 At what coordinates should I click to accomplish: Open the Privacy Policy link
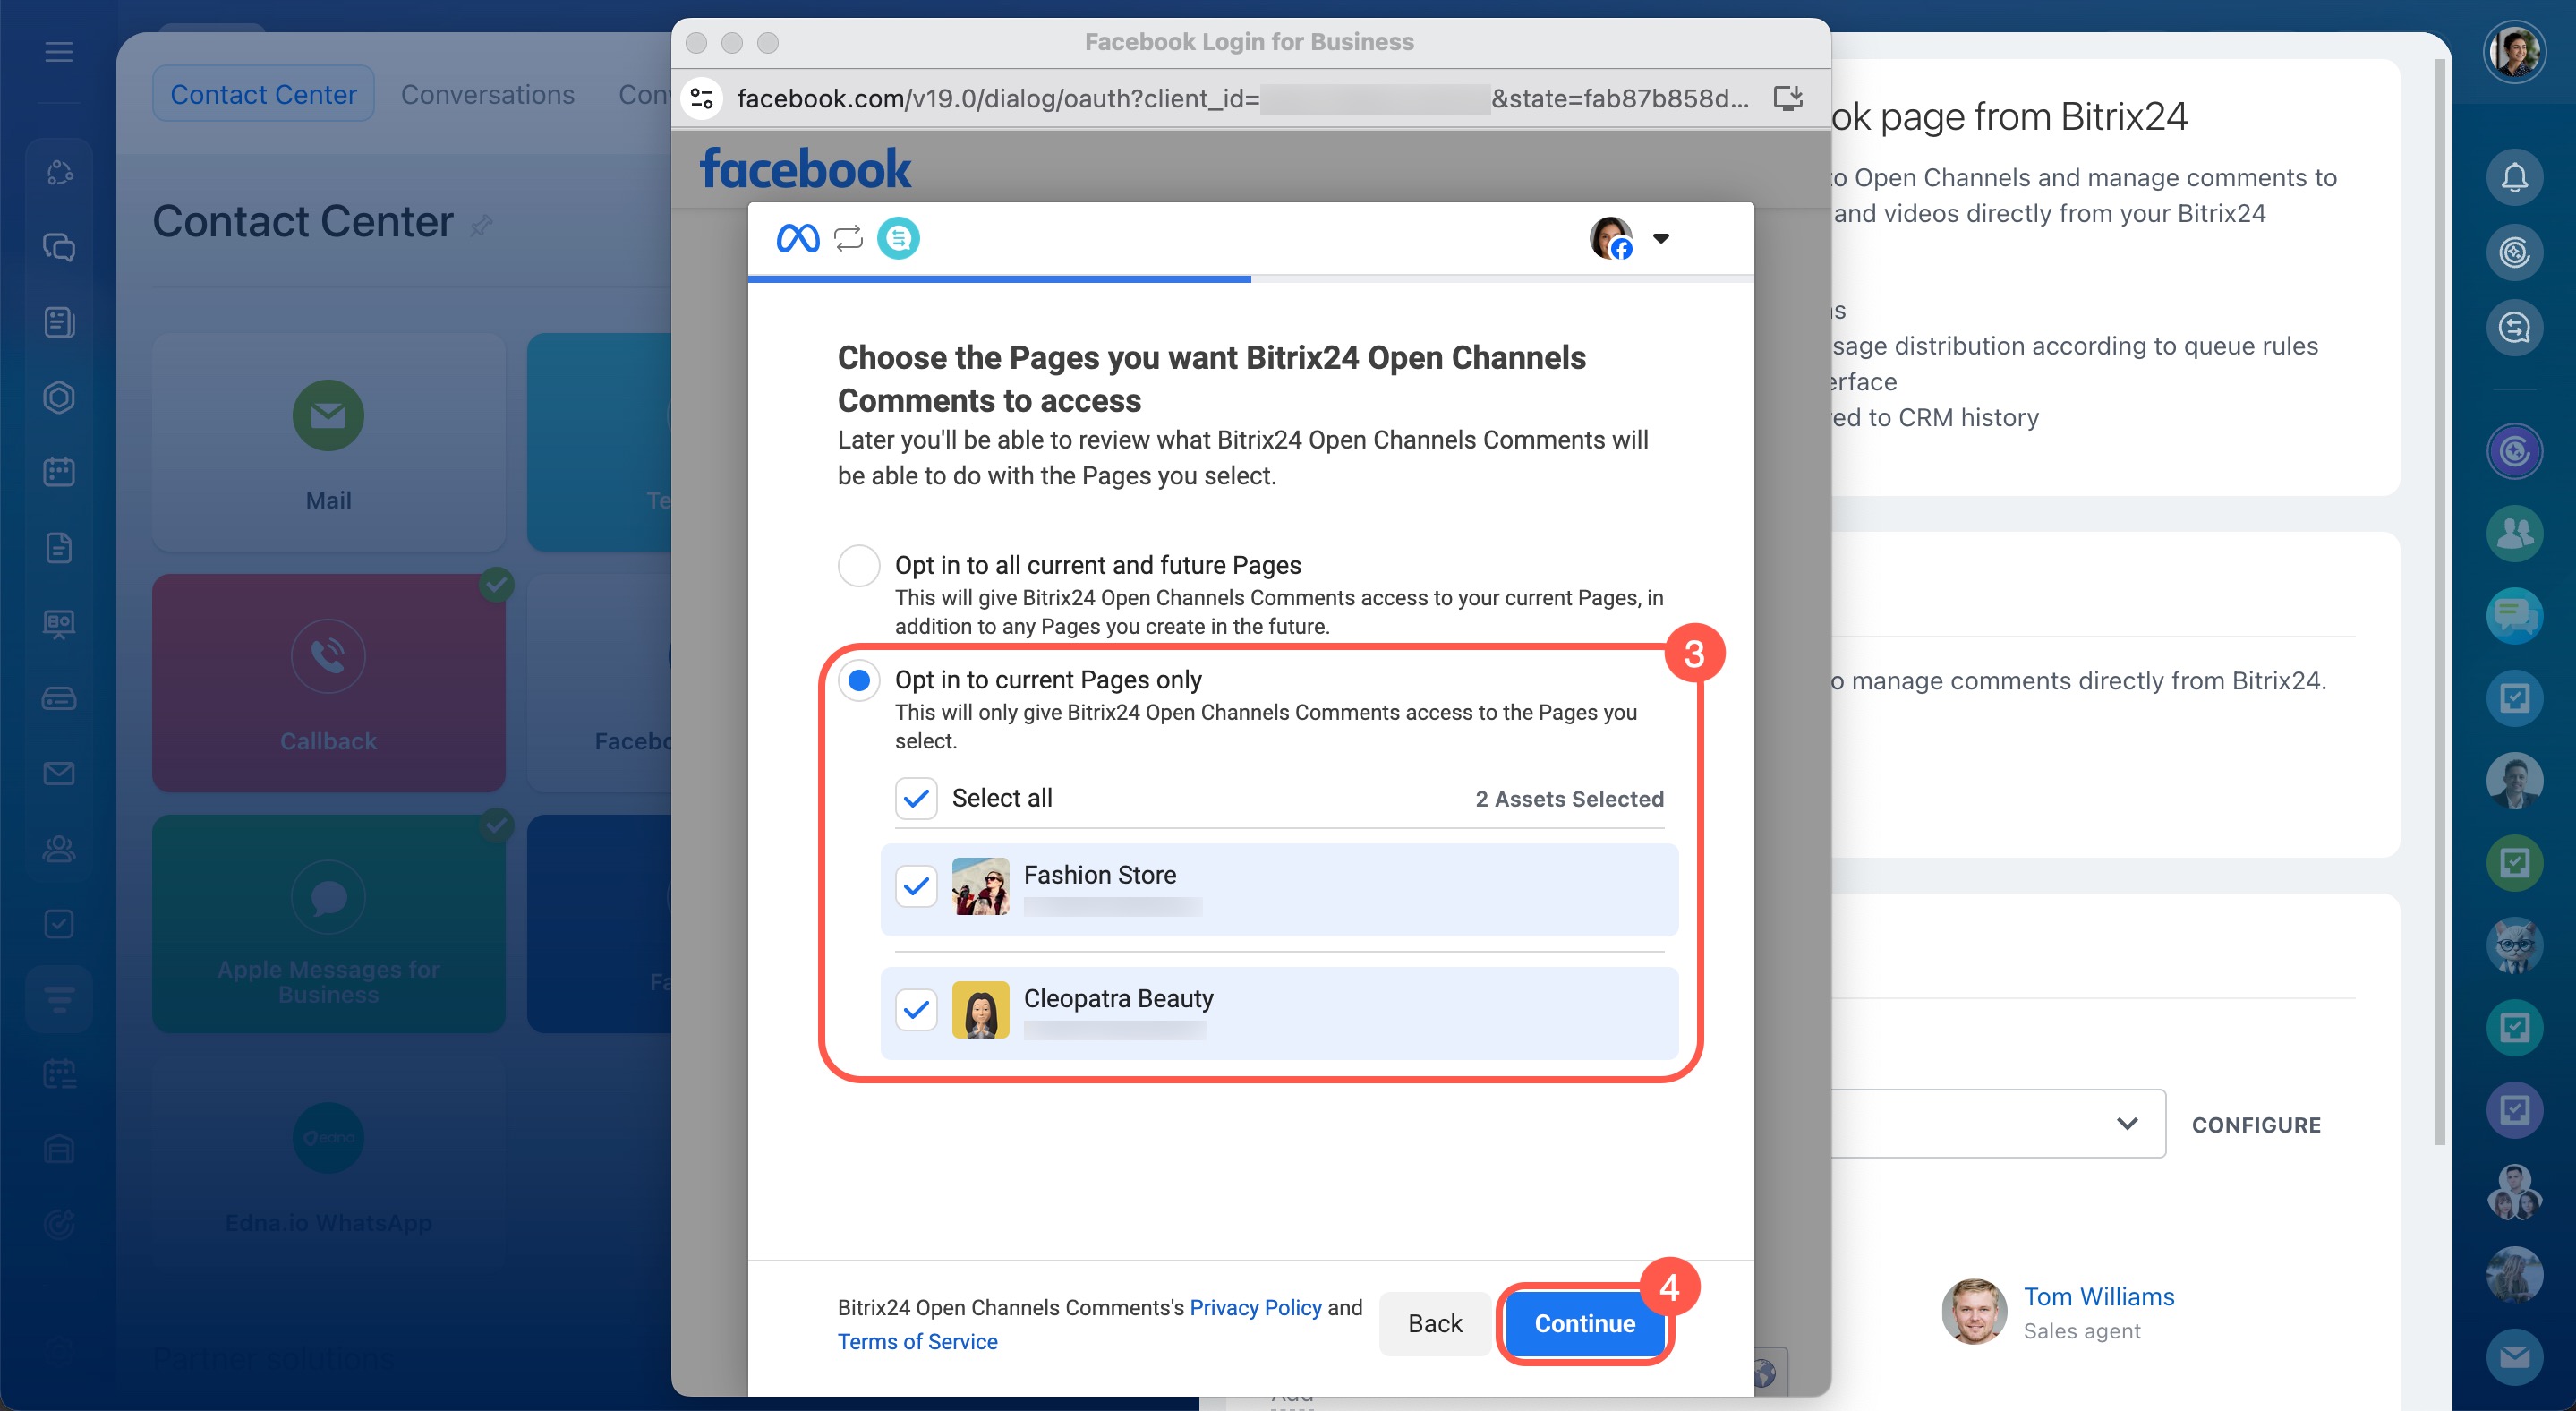point(1255,1307)
